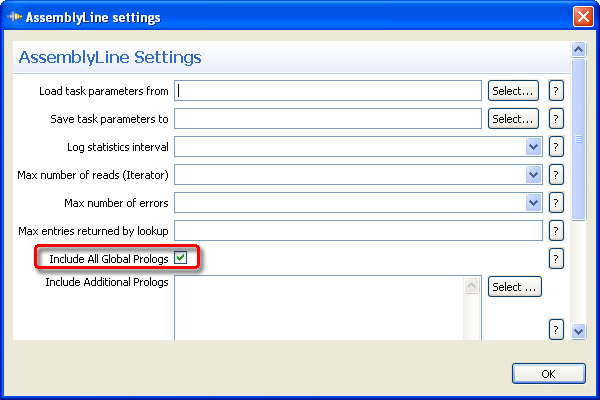Uncheck Include All Global Prologs checkbox

[180, 258]
